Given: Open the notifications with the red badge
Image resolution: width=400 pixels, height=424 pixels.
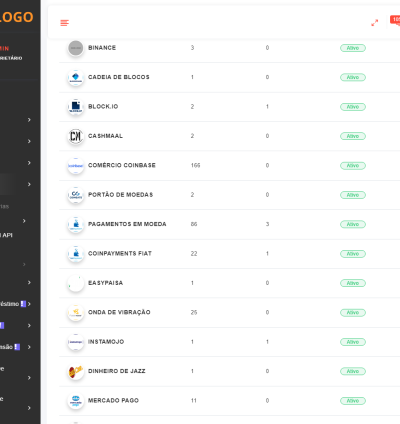Looking at the screenshot, I should [395, 20].
